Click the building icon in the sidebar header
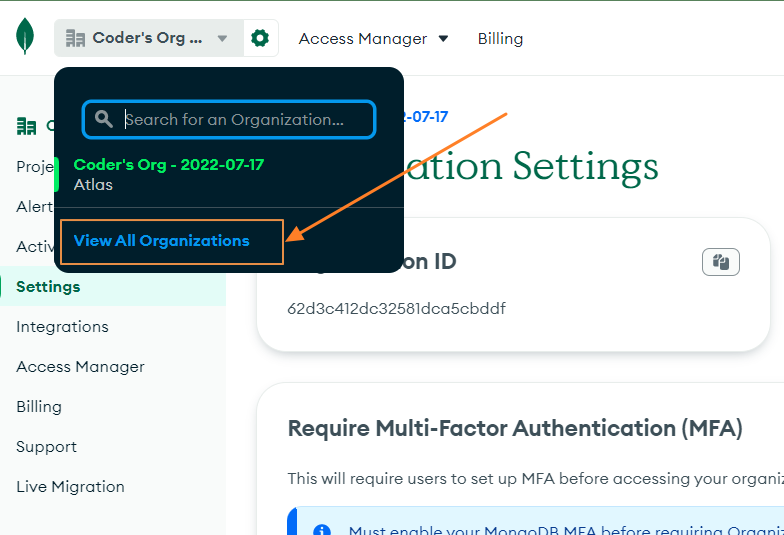784x535 pixels. tap(26, 126)
